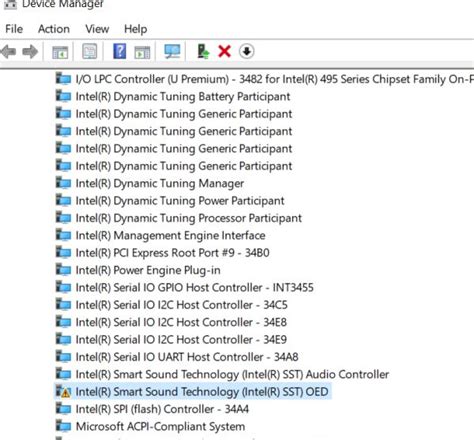The image size is (474, 440).
Task: Select Serial IO I2C Host Controller - 34C5
Action: coord(181,305)
